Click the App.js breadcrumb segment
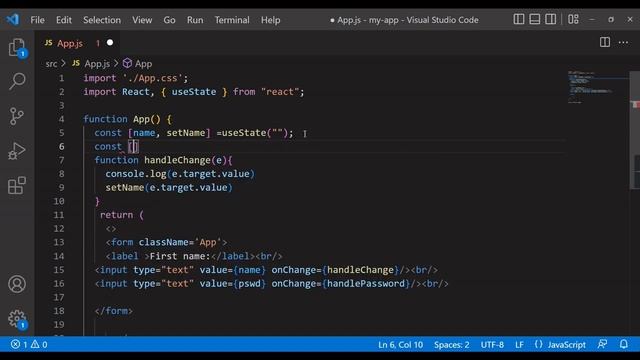 (97, 64)
